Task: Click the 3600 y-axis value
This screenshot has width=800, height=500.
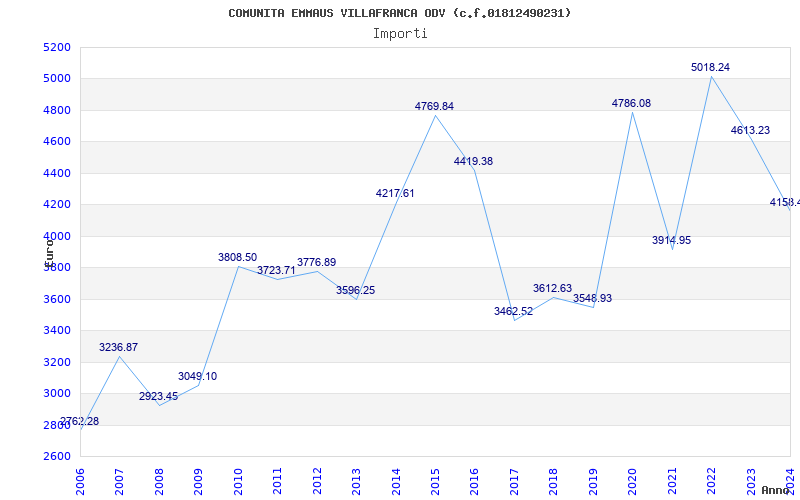Action: point(58,299)
